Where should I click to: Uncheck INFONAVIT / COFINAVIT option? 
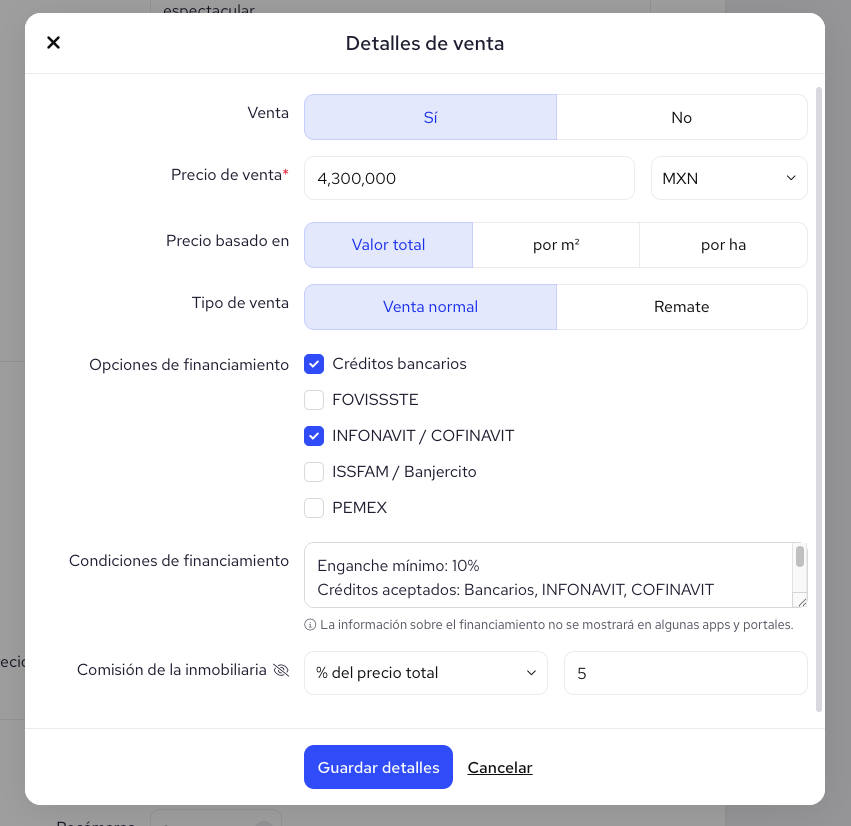click(314, 436)
